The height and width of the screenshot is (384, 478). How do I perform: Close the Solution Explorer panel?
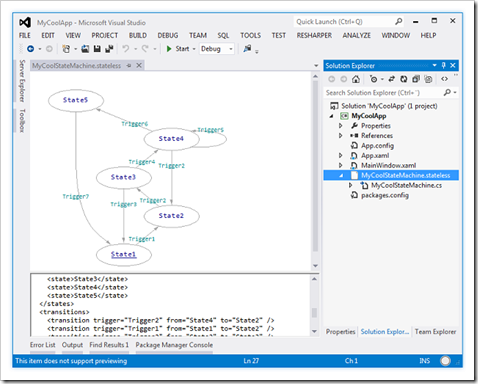tap(453, 65)
